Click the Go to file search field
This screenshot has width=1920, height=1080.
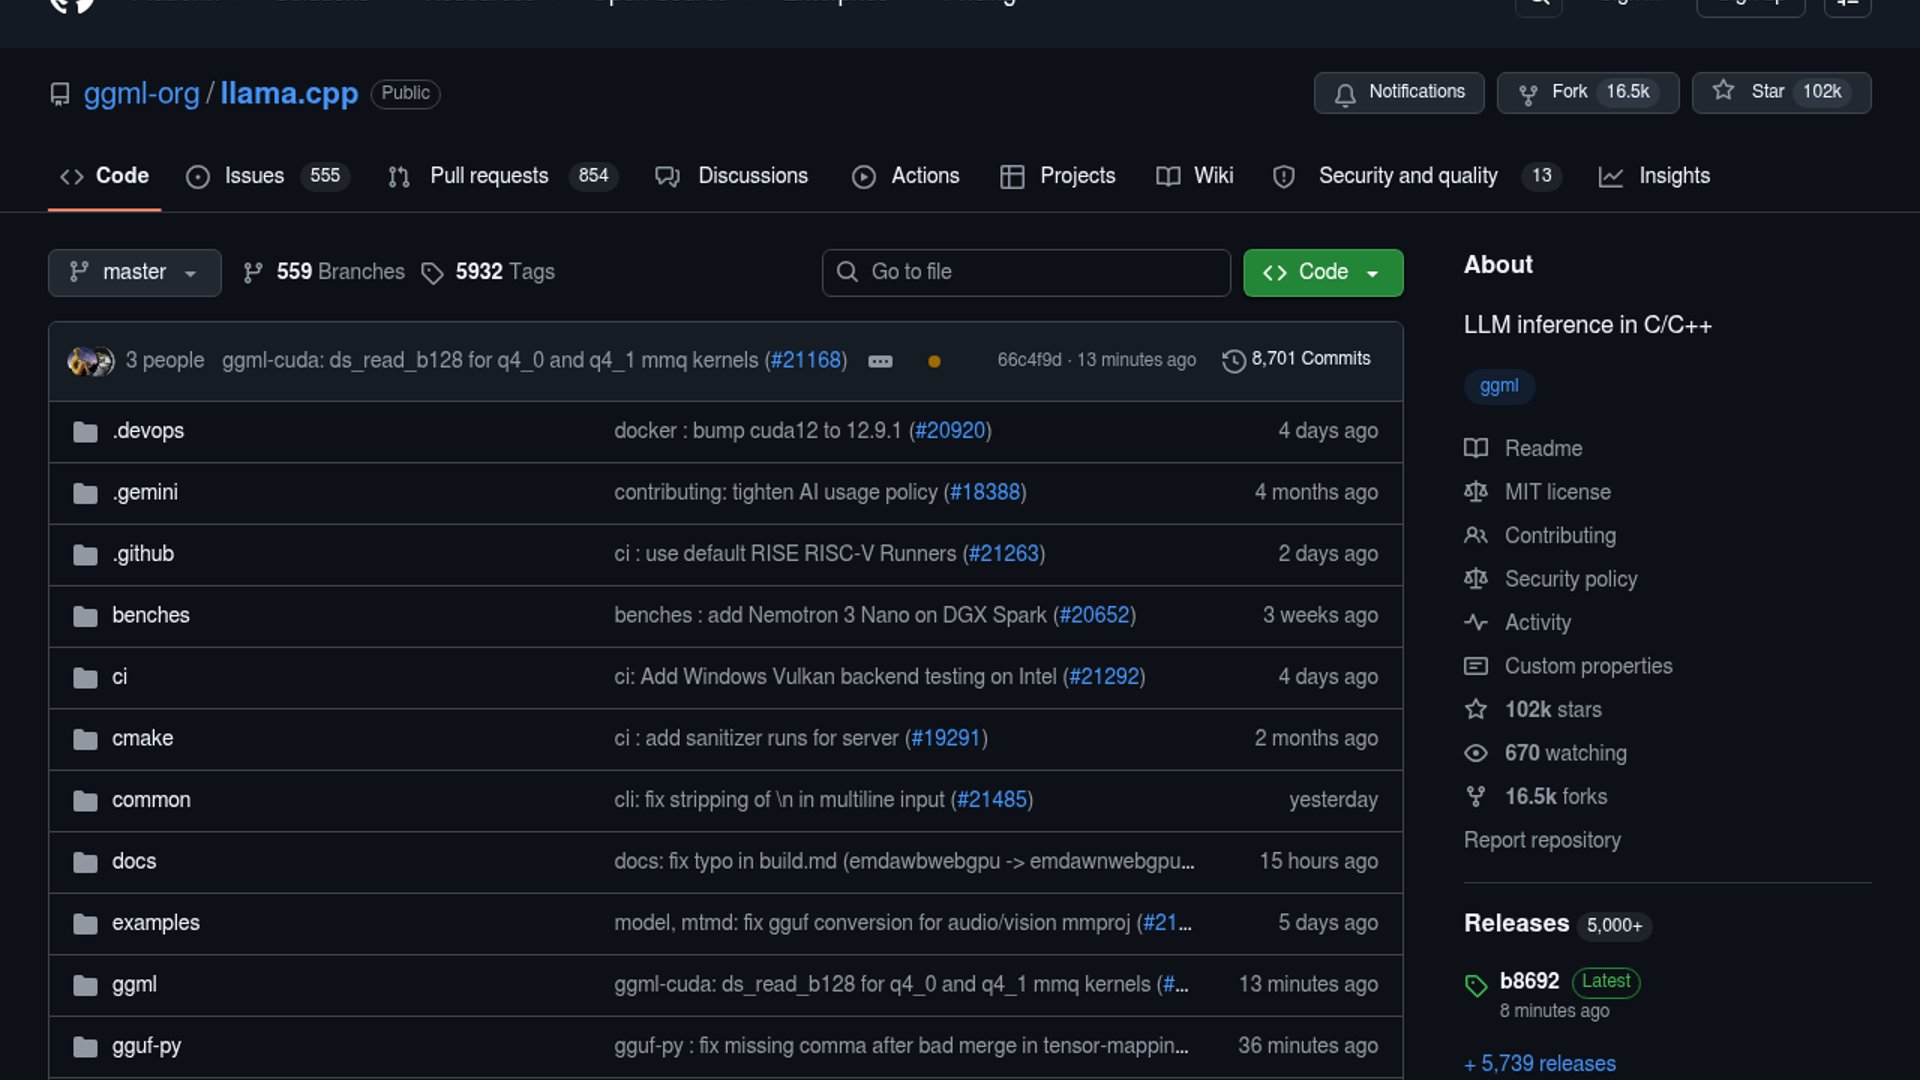click(1026, 272)
